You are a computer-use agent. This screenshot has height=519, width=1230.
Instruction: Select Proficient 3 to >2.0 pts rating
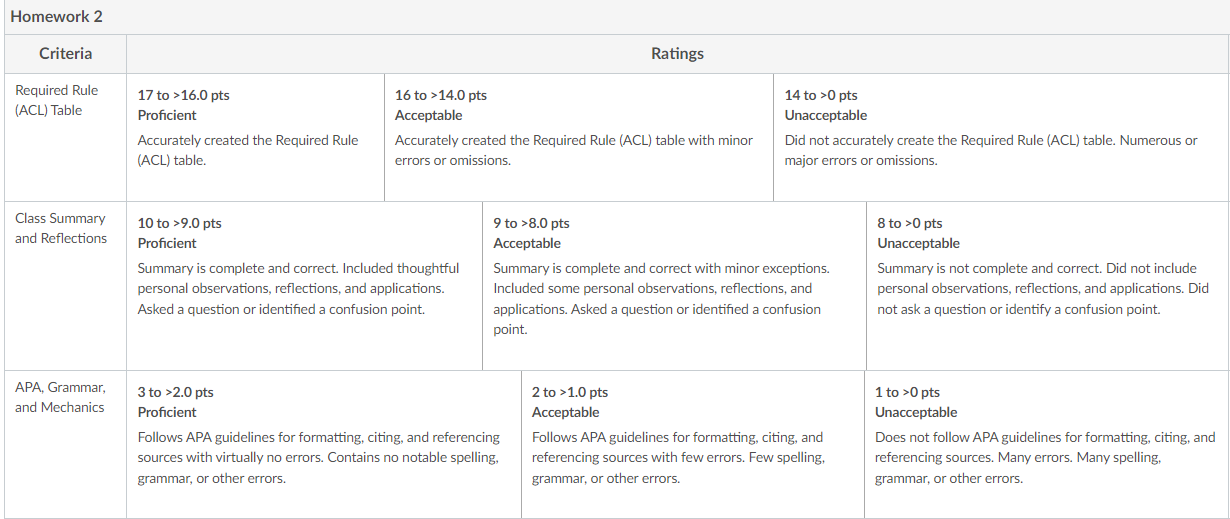tap(324, 444)
